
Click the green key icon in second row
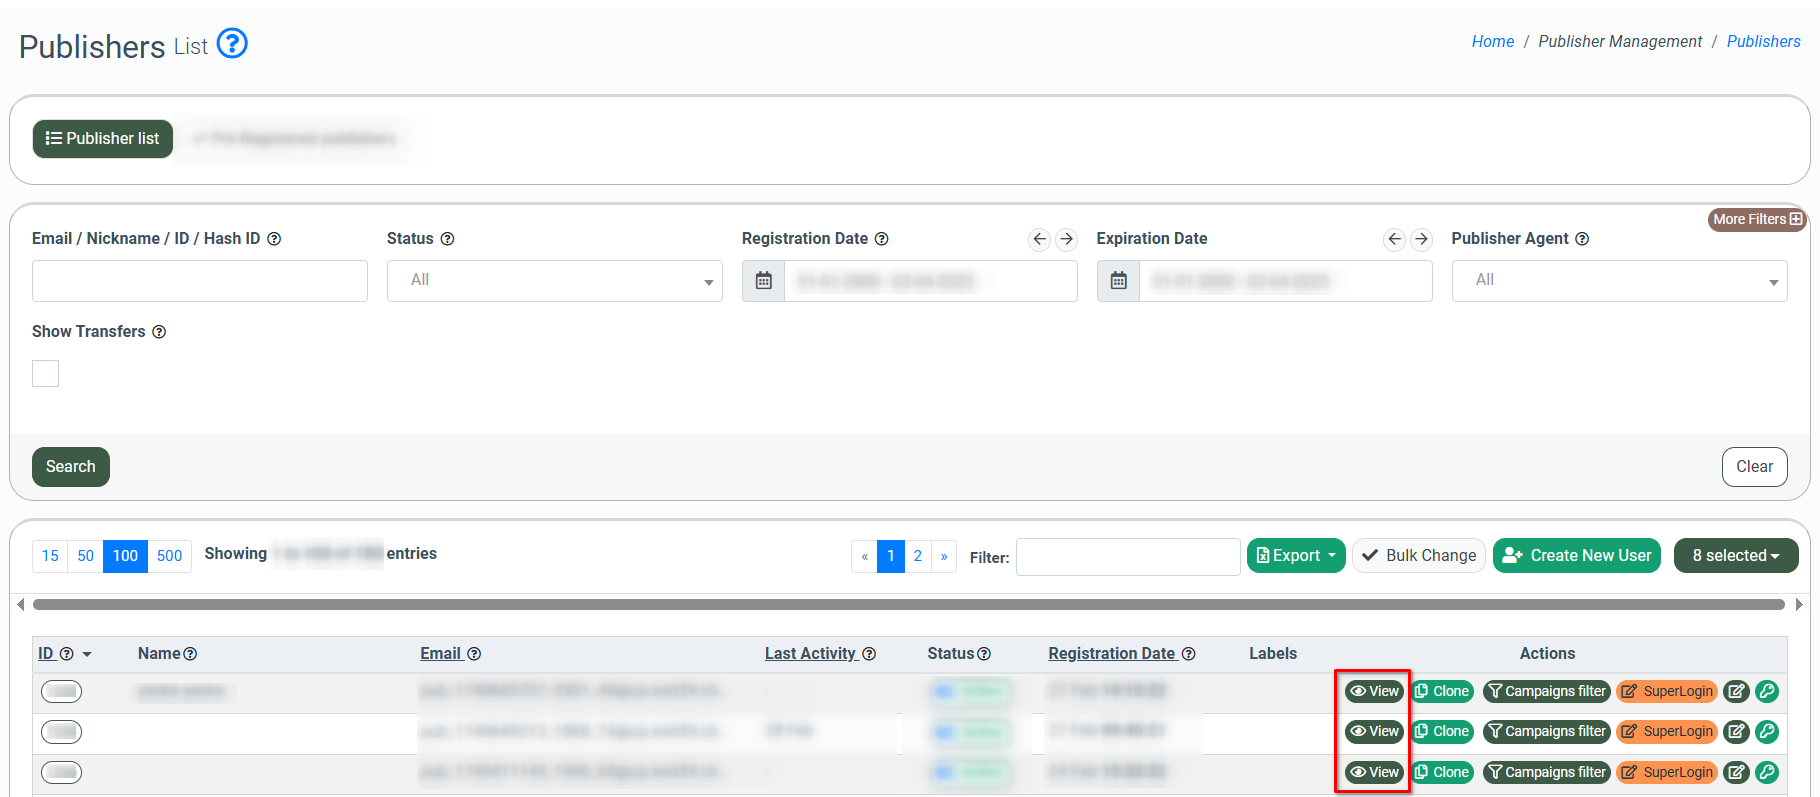(1767, 732)
